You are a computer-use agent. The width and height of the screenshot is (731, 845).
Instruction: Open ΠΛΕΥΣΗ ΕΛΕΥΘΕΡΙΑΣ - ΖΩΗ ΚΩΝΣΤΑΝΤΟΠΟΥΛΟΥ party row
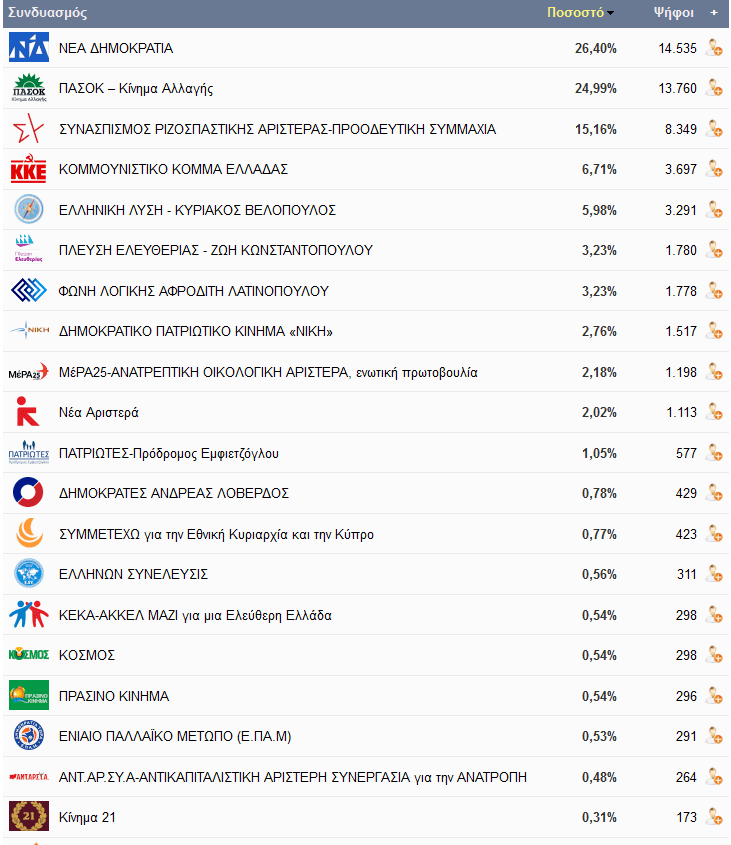366,250
